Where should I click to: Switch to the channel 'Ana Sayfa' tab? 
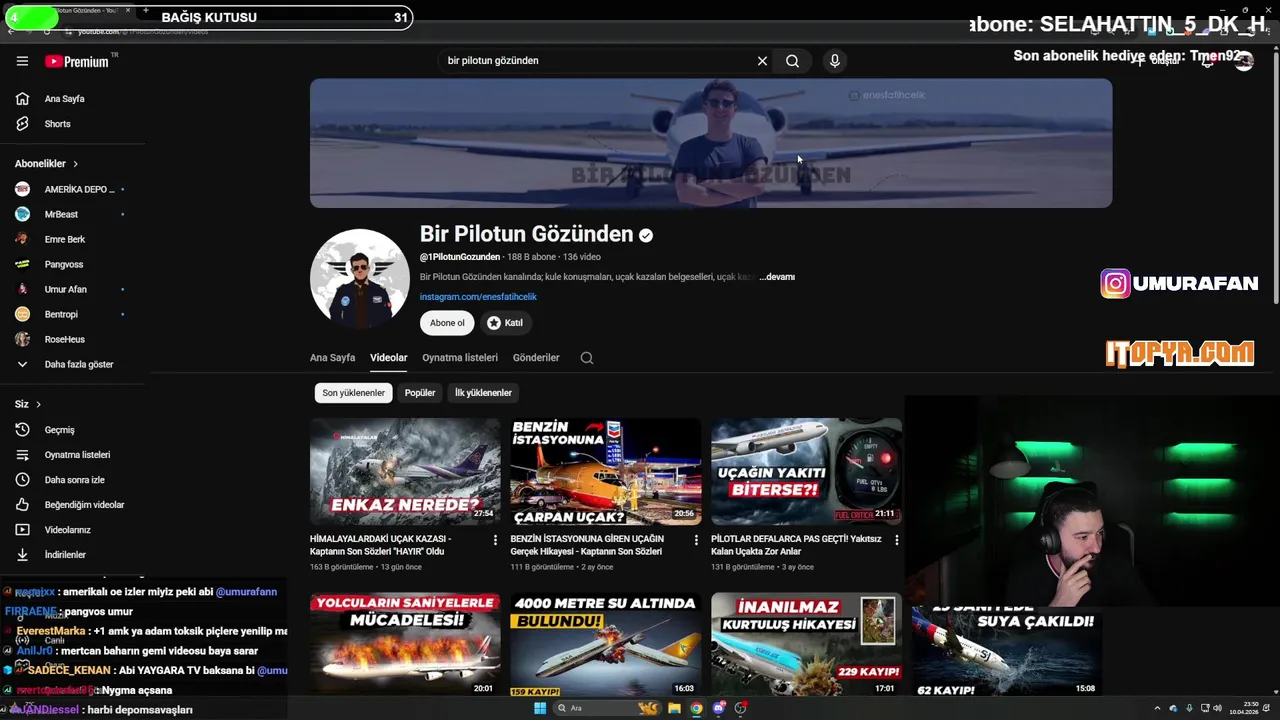coord(332,358)
